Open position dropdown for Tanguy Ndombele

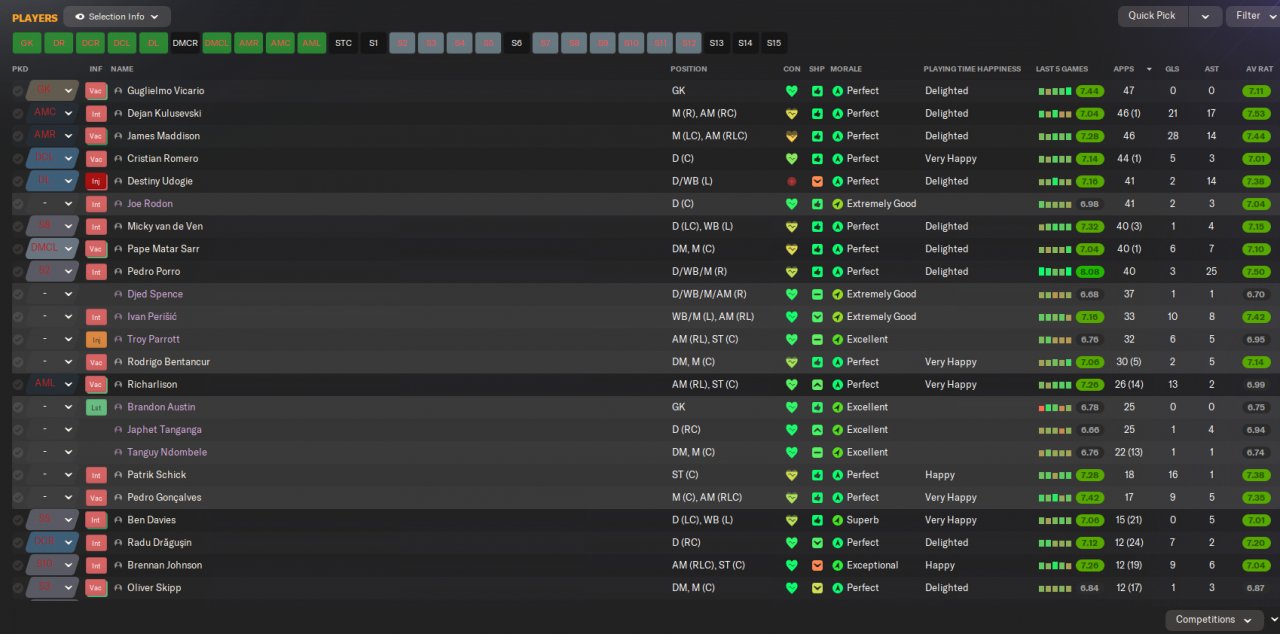point(53,452)
